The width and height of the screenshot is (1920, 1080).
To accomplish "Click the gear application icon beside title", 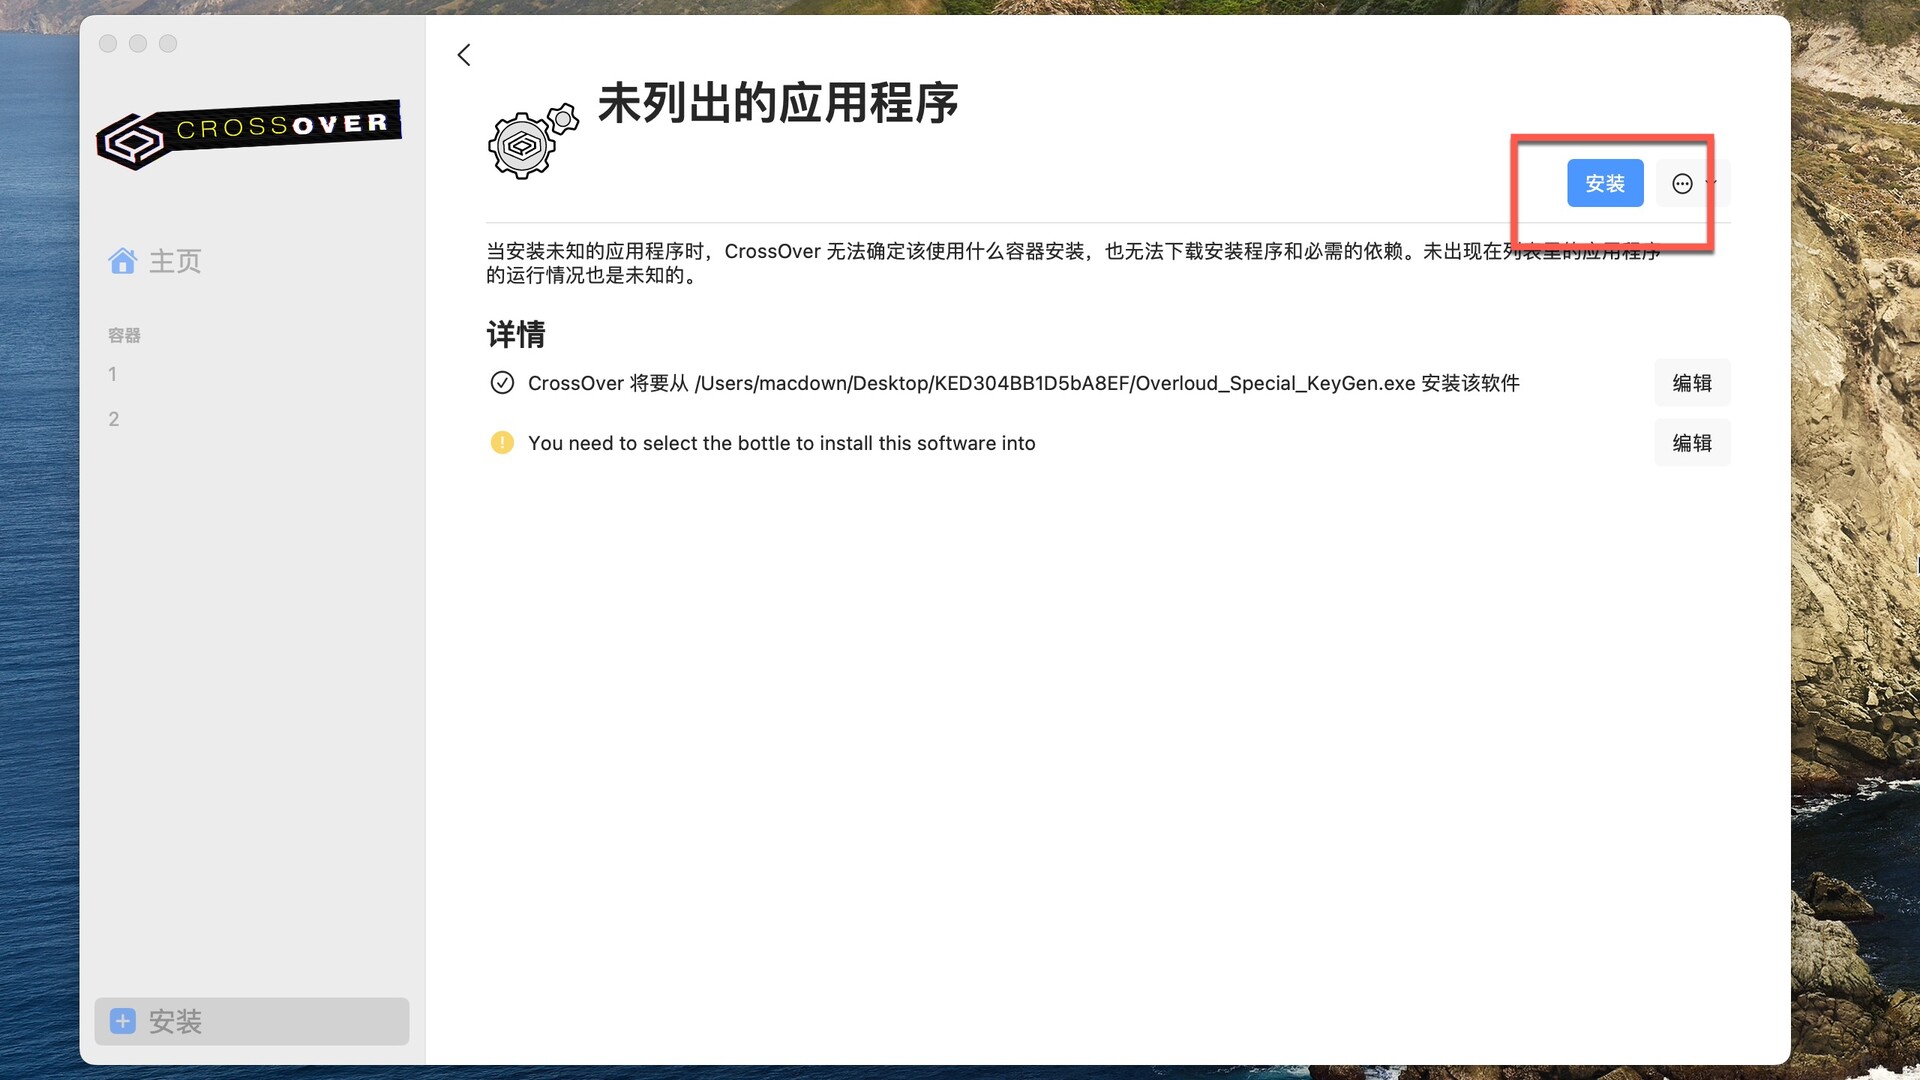I will point(533,142).
